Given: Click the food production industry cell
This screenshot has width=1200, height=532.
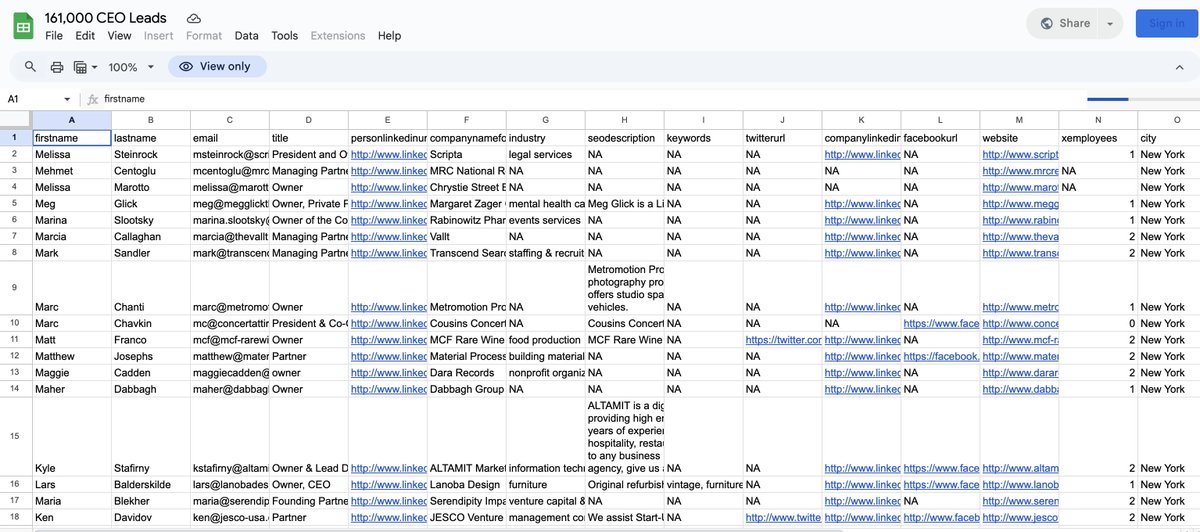Looking at the screenshot, I should (x=546, y=340).
